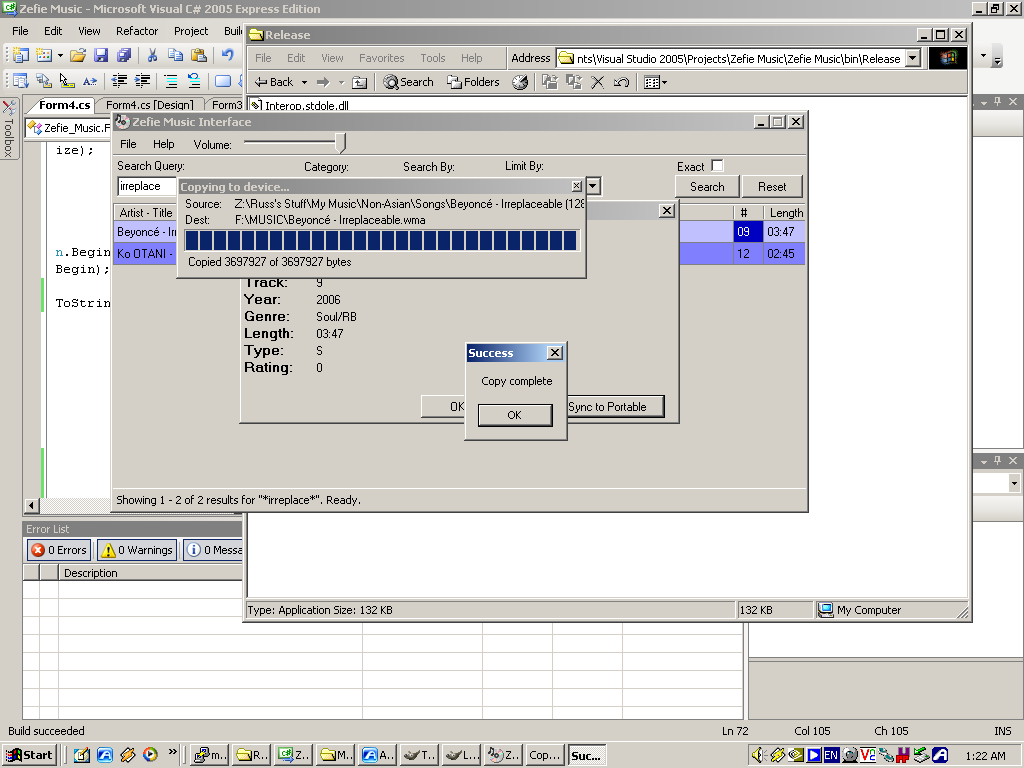
Task: Click the Start button on the taskbar
Action: [29, 755]
